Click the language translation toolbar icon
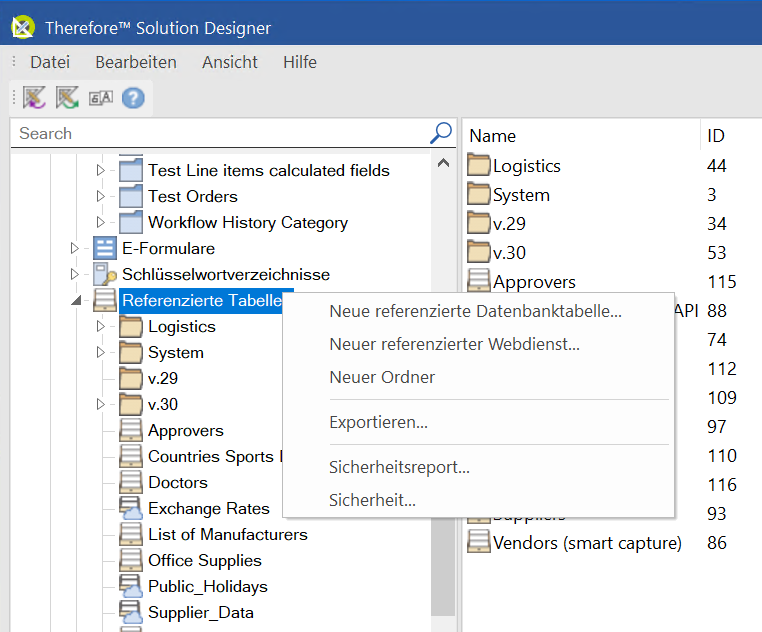Image resolution: width=762 pixels, height=632 pixels. tap(101, 98)
